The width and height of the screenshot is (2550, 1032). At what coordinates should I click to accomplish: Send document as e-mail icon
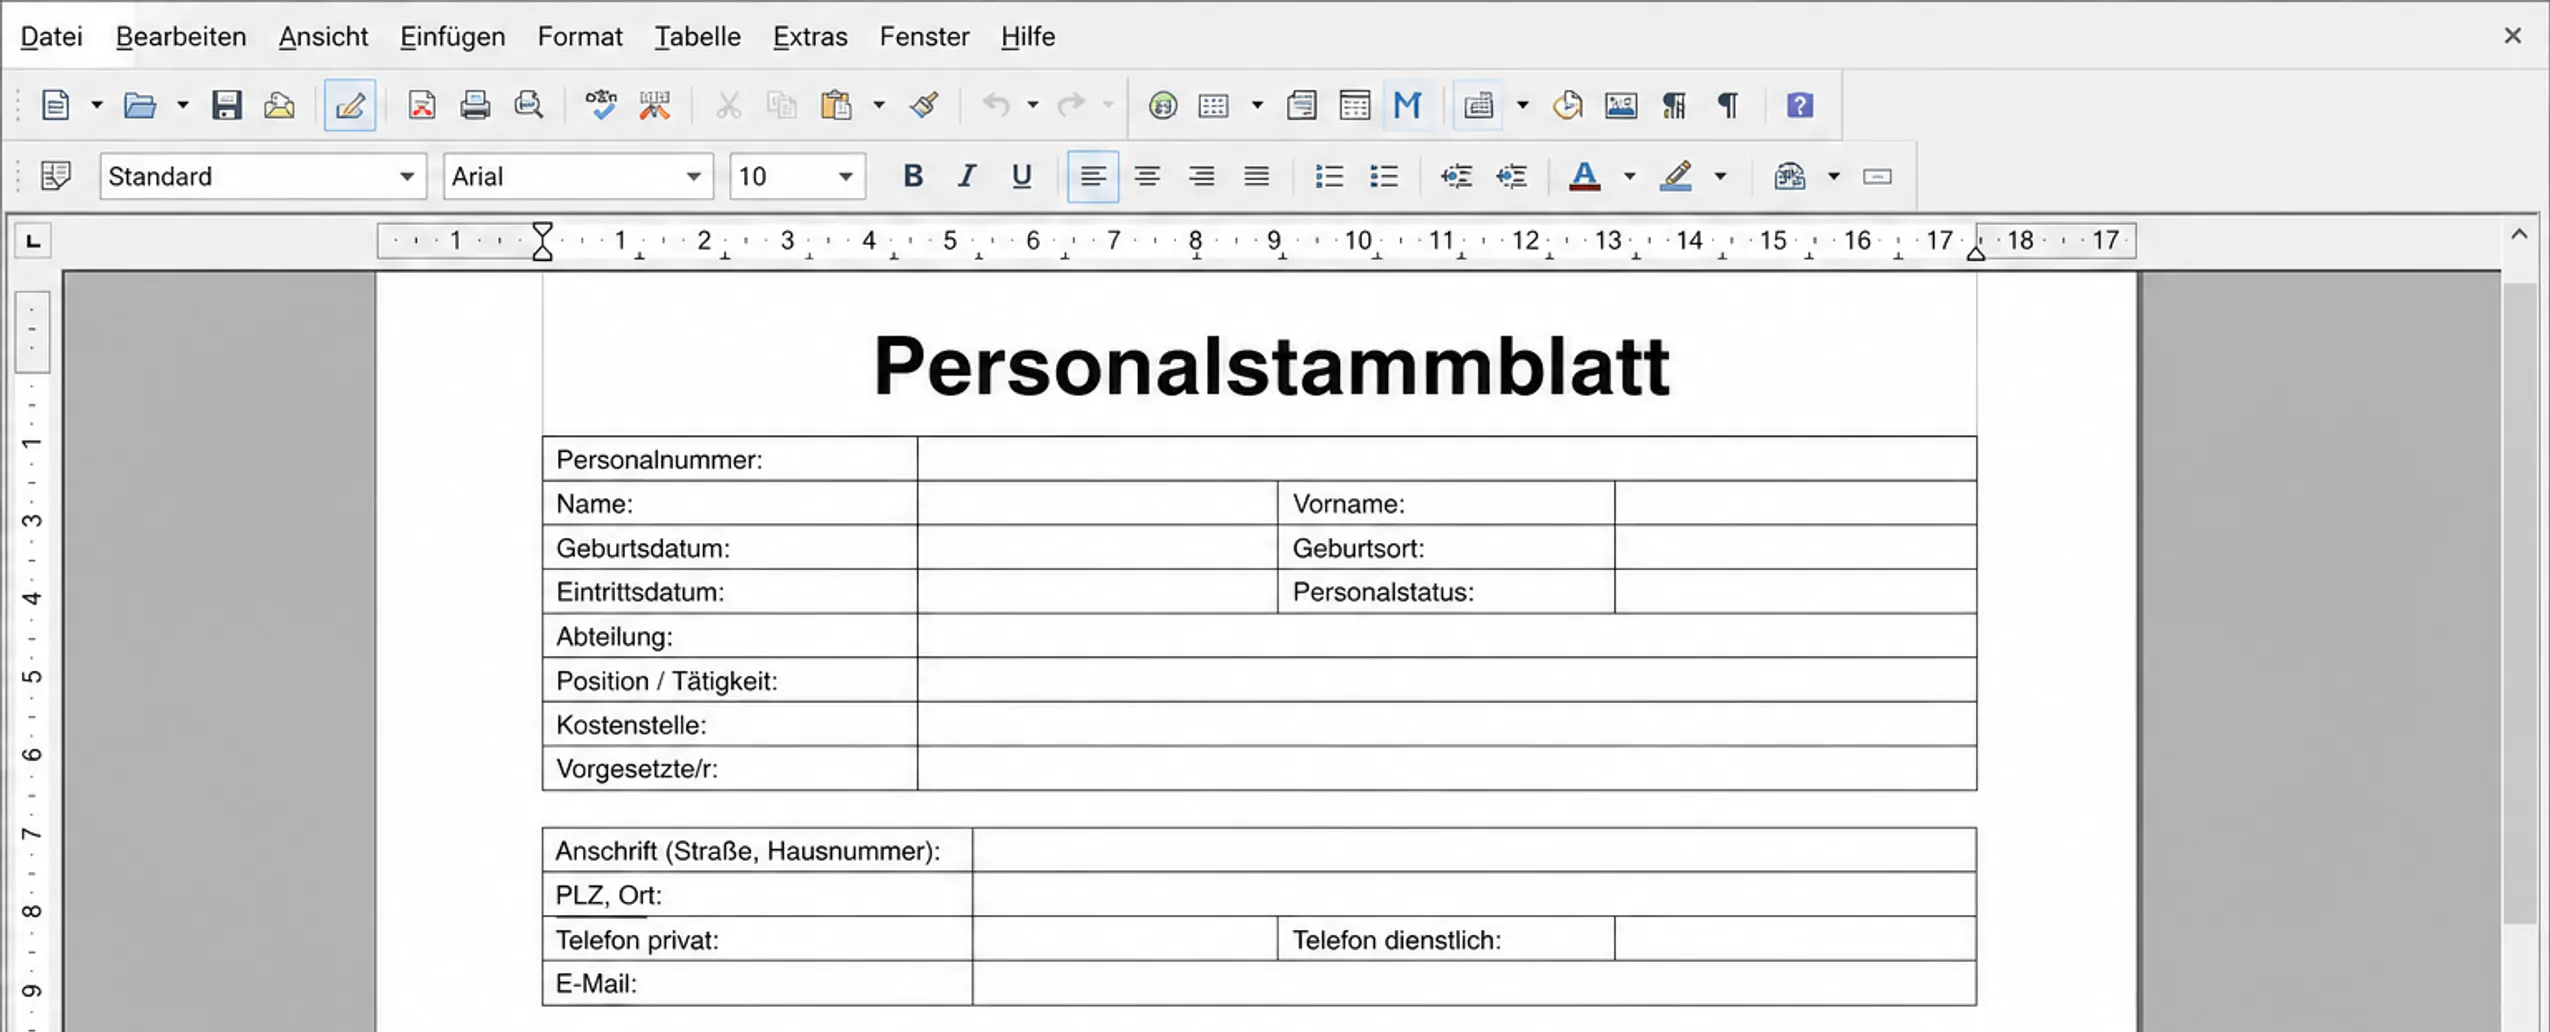280,105
